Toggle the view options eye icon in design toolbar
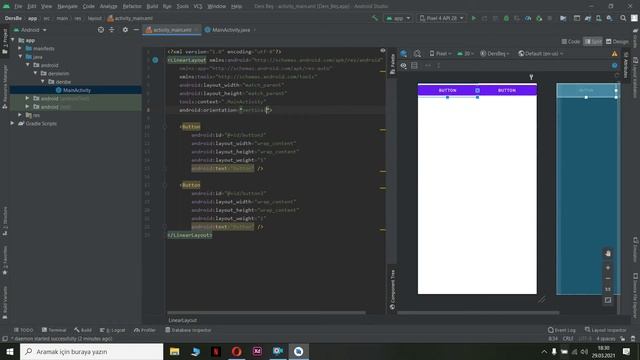Viewport: 640px width, 360px height. [403, 65]
